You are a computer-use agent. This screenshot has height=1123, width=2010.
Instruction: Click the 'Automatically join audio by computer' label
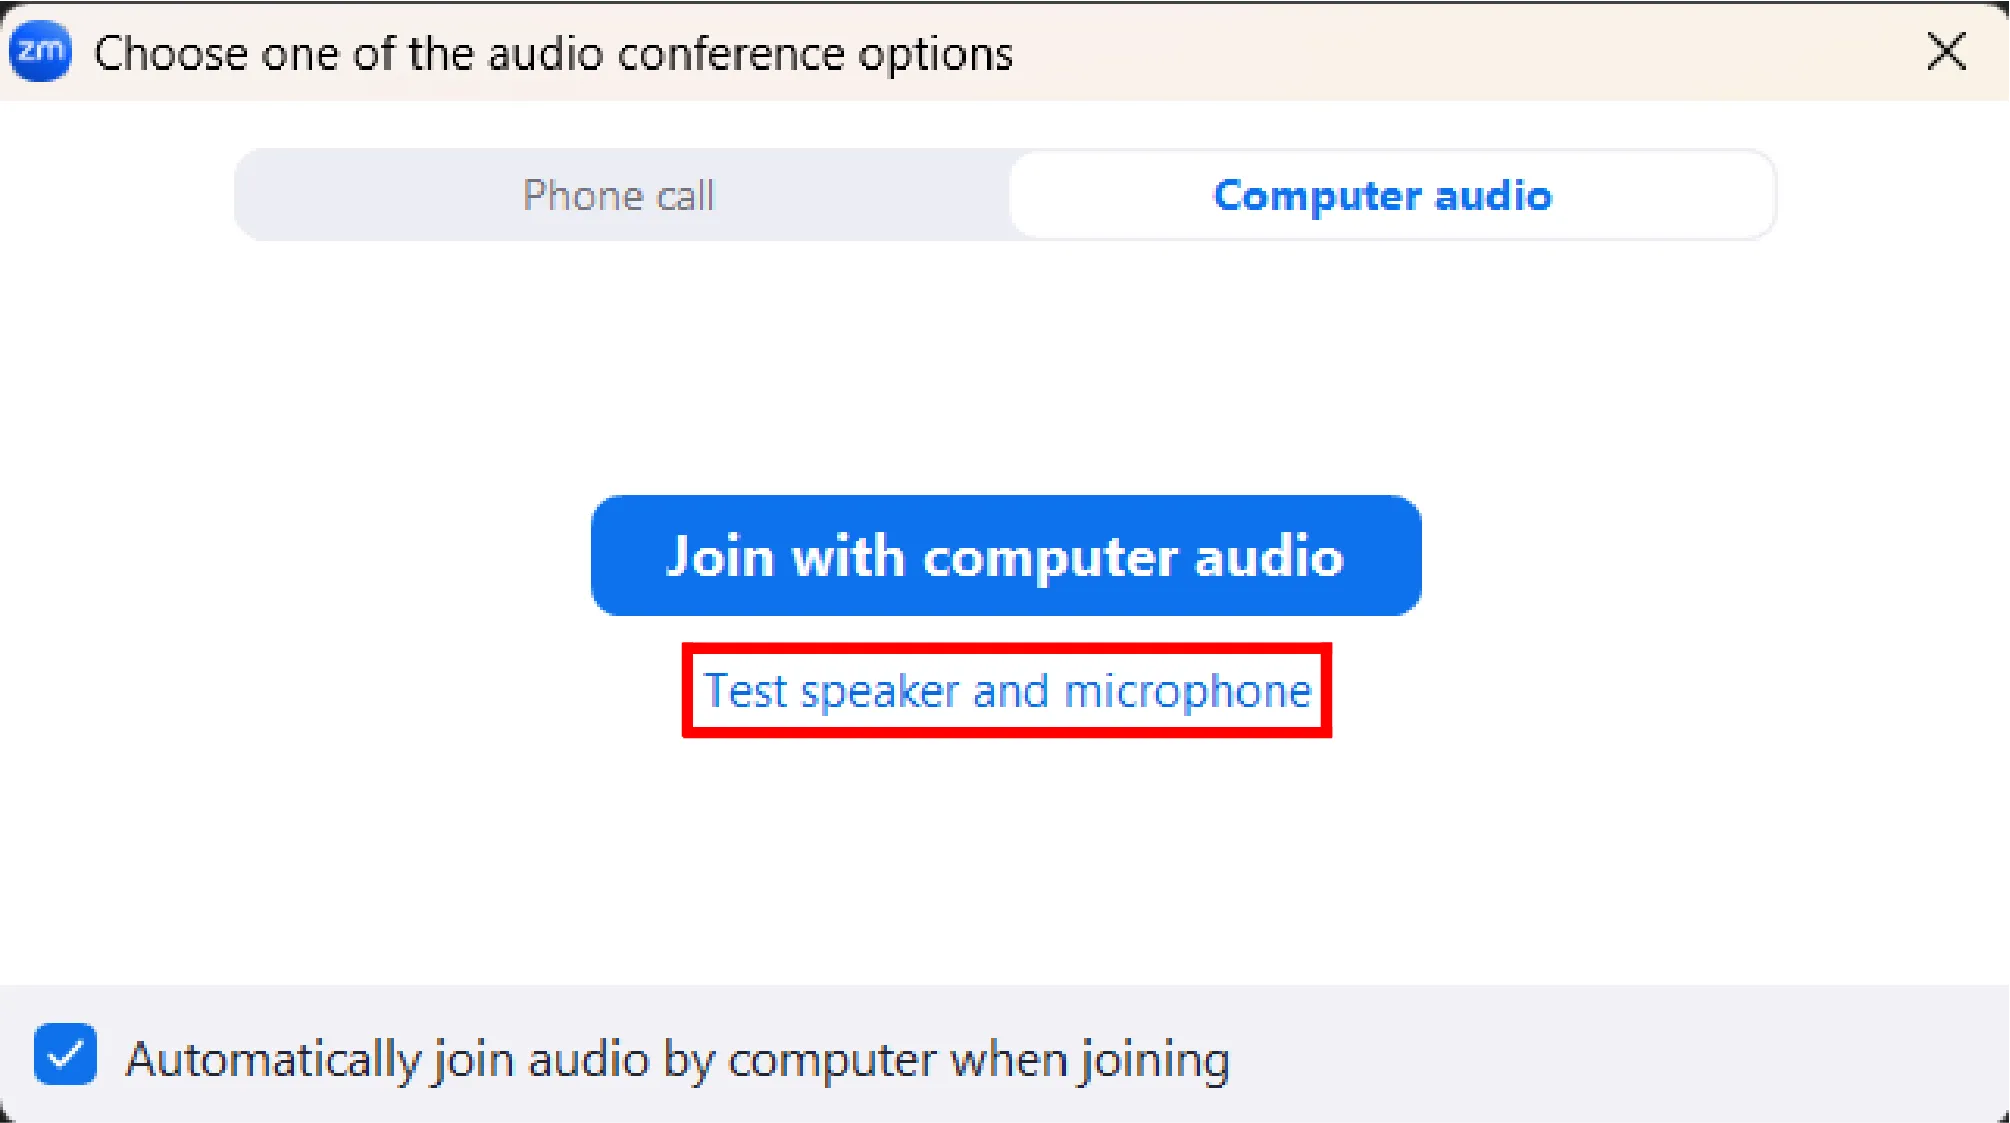pos(677,1059)
